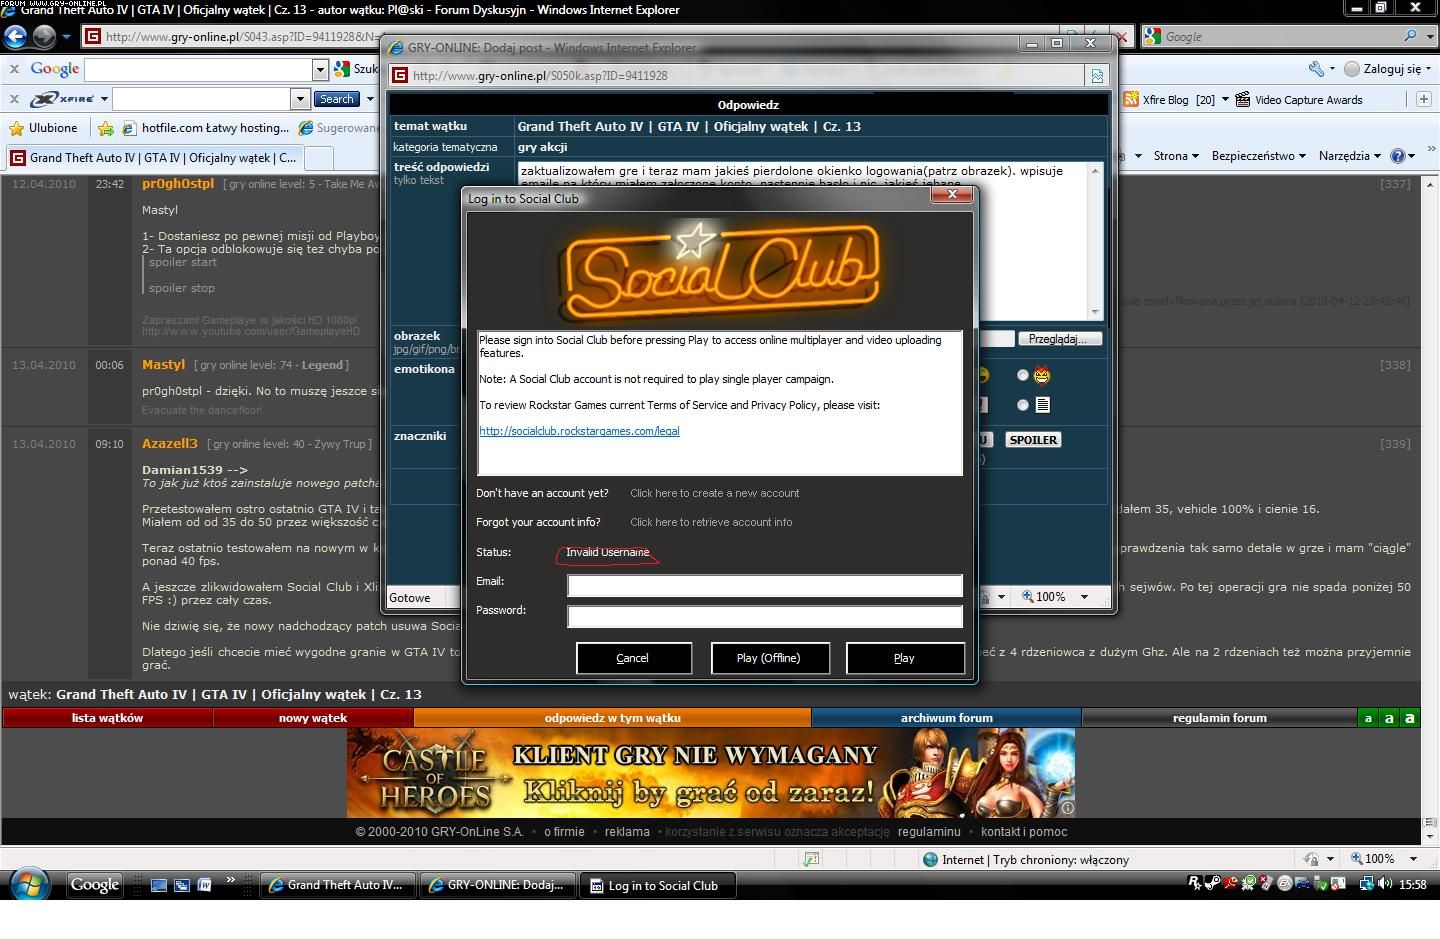The width and height of the screenshot is (1440, 939).
Task: Click Cancel in Social Club login
Action: tap(633, 658)
